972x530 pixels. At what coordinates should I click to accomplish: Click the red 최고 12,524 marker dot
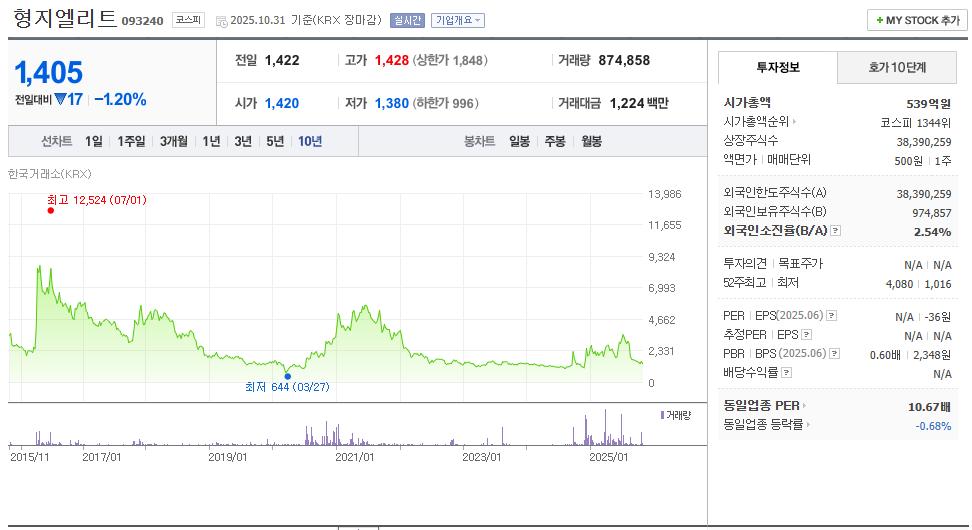coord(51,211)
